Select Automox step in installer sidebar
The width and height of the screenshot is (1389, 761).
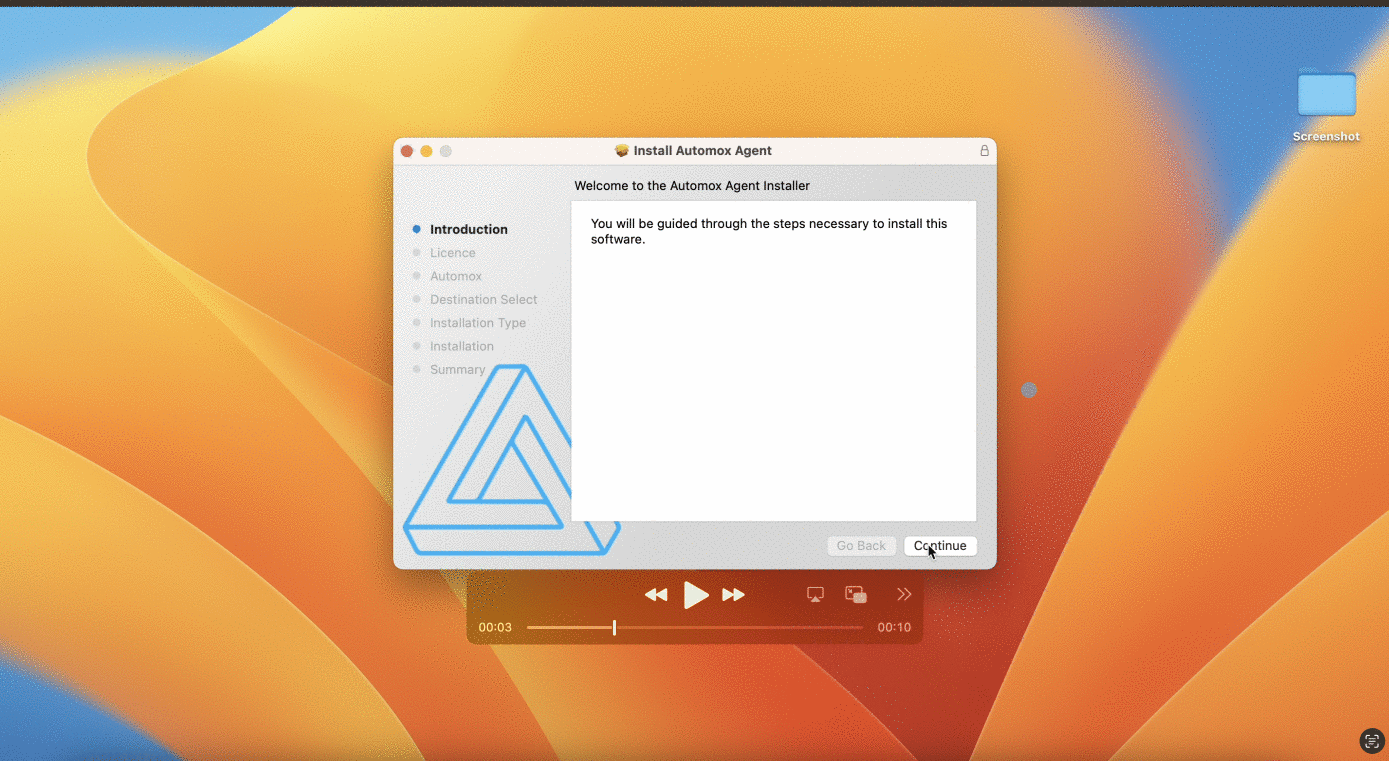[456, 276]
